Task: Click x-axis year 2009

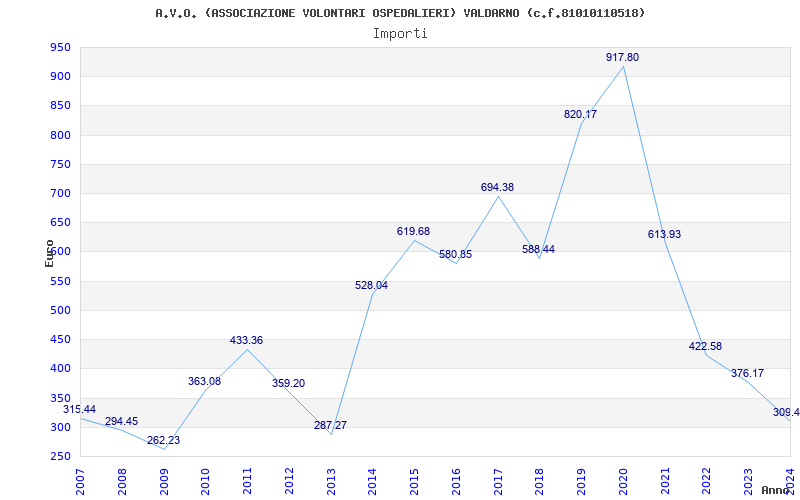Action: (x=164, y=481)
